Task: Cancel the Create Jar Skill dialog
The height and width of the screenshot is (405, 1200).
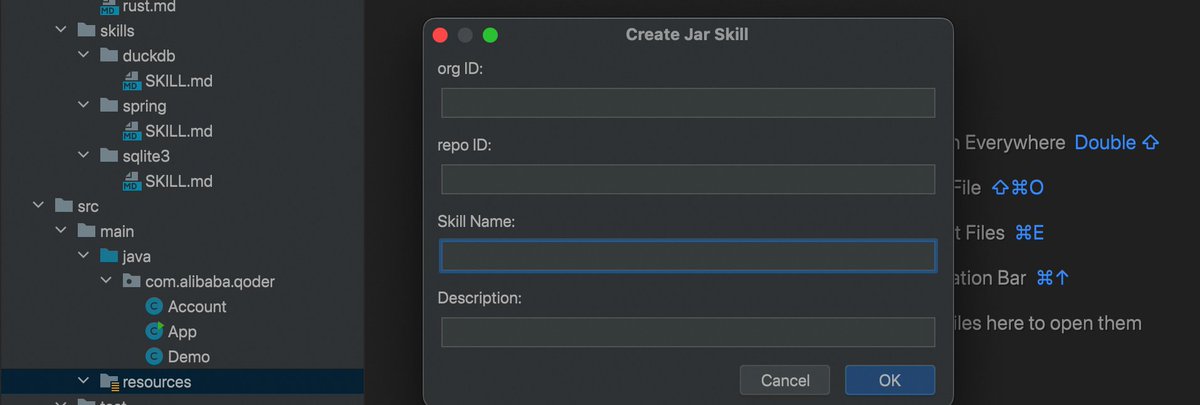Action: (785, 380)
